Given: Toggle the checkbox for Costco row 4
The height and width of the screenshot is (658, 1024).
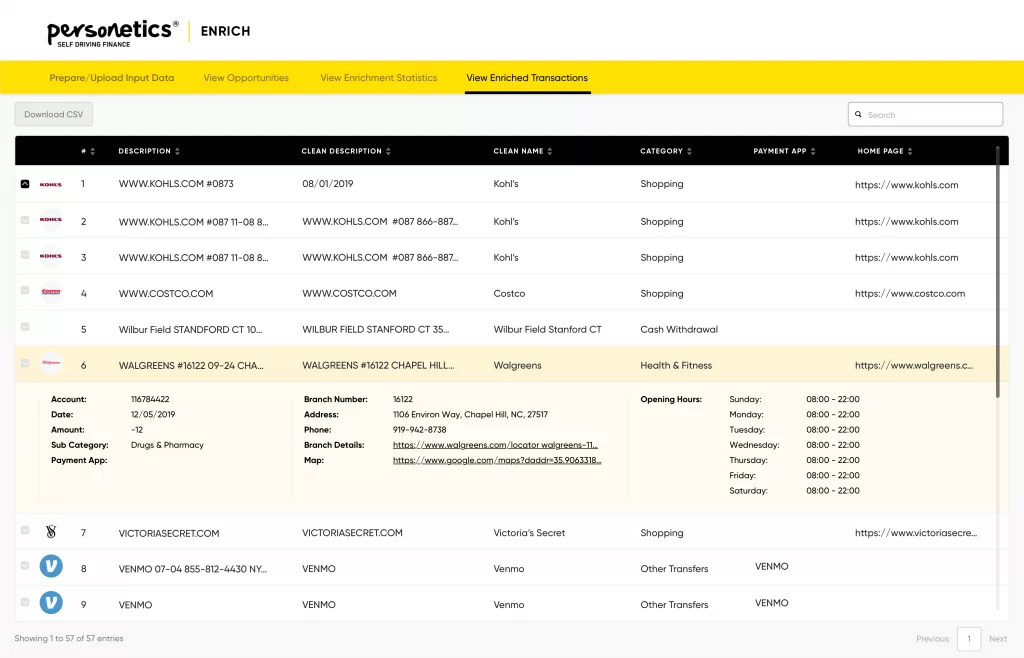Looking at the screenshot, I should pos(25,290).
